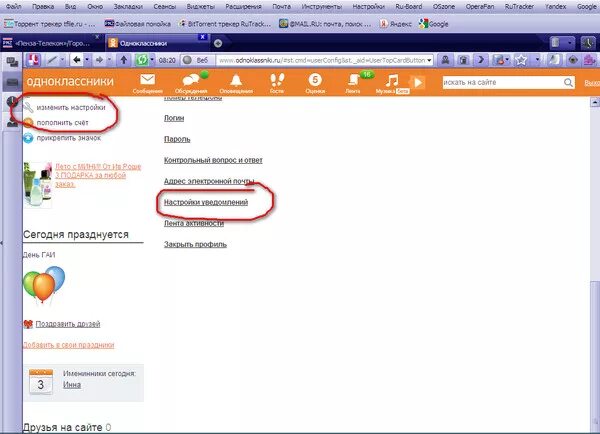Open Оценки icon with number 5
600x434 pixels.
(315, 80)
